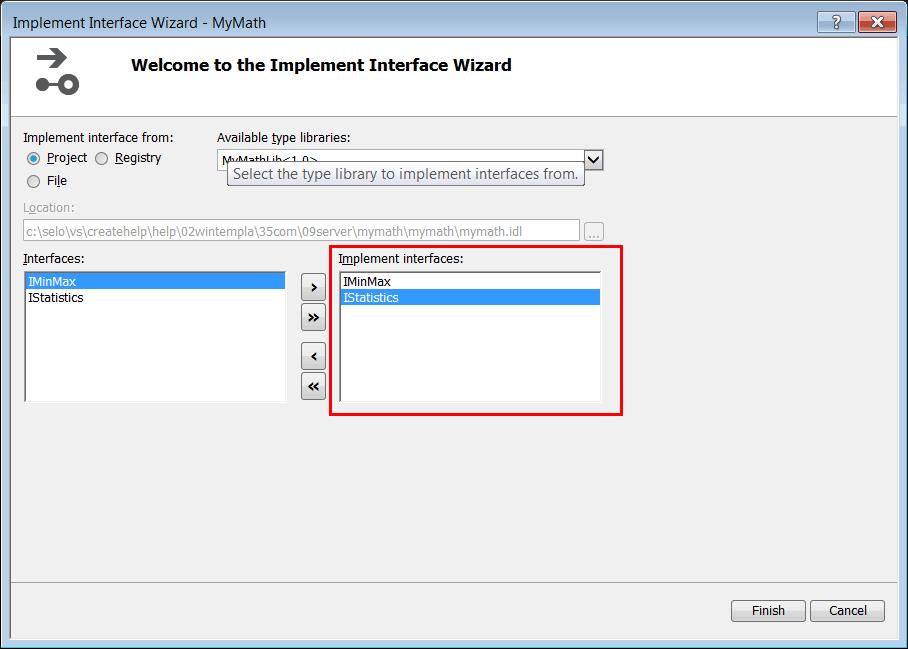Image resolution: width=908 pixels, height=649 pixels.
Task: Click the Location path input field
Action: (x=301, y=231)
